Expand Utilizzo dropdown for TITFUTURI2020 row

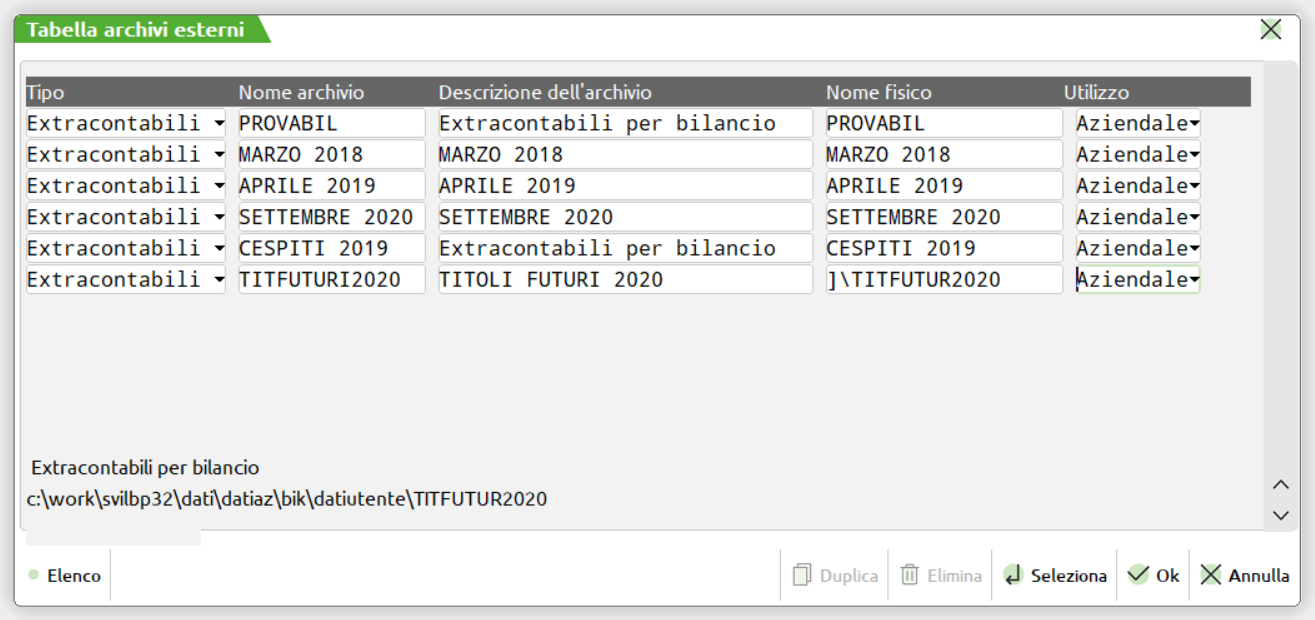[x=1194, y=280]
